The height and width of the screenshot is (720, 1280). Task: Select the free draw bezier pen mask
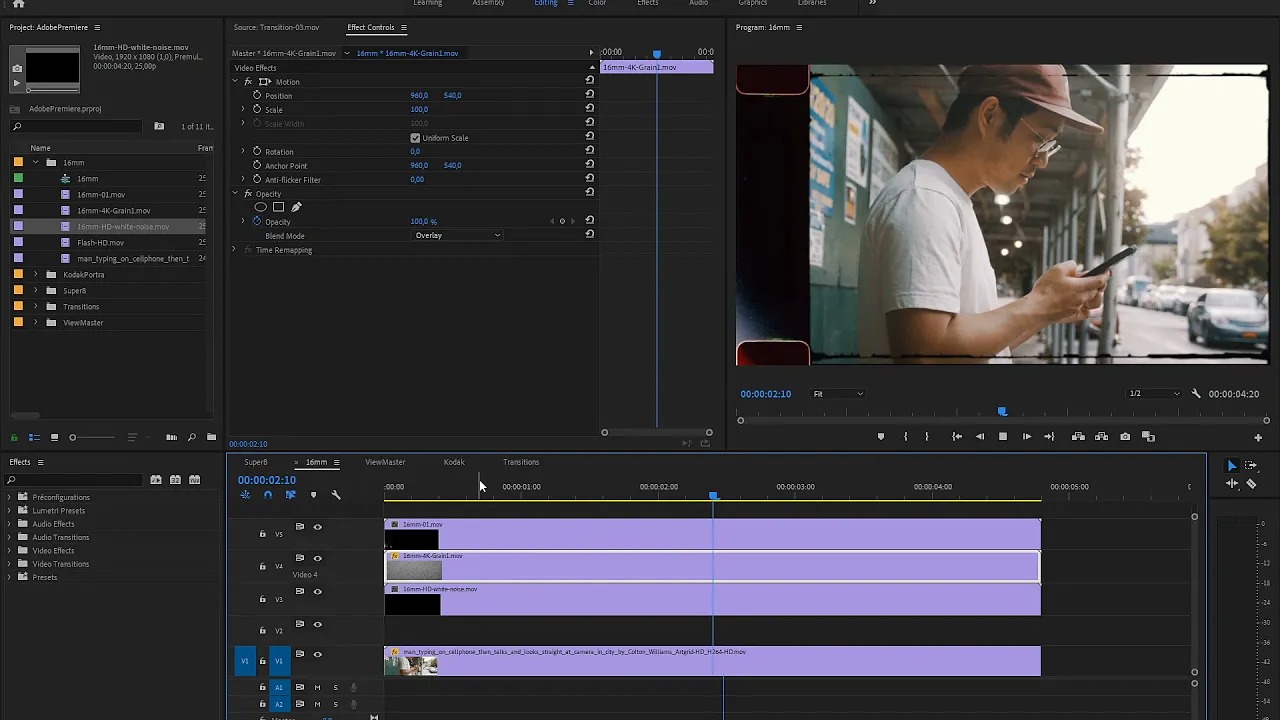pyautogui.click(x=296, y=207)
